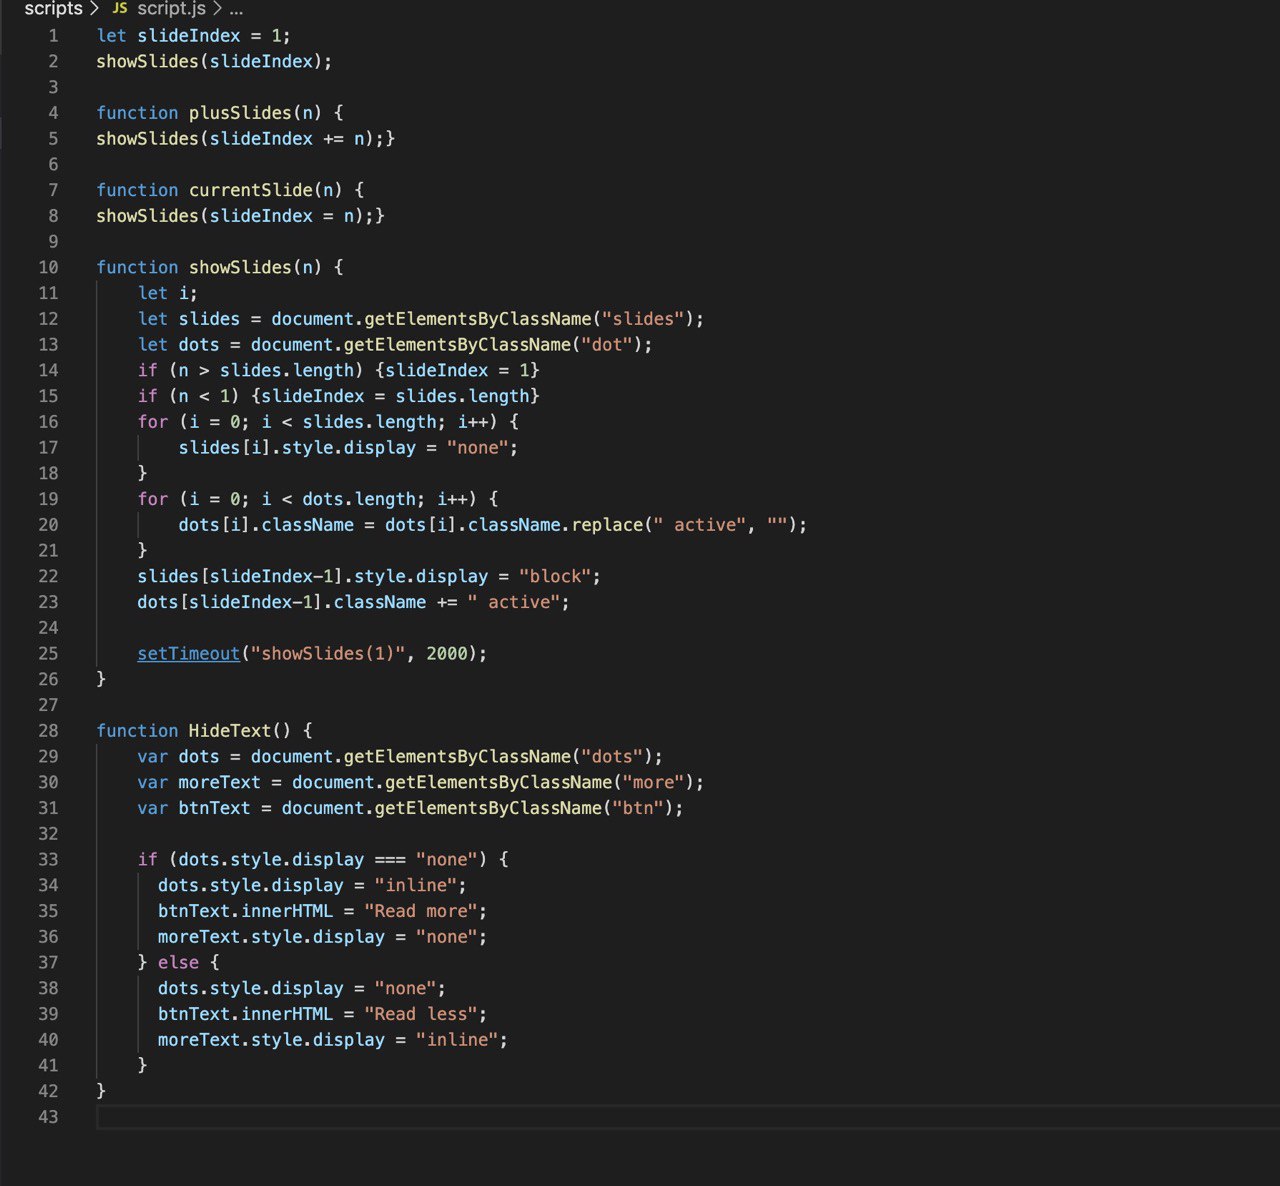Click 'dots.style.display = "inline"' on line 34
1280x1186 pixels.
click(x=307, y=885)
